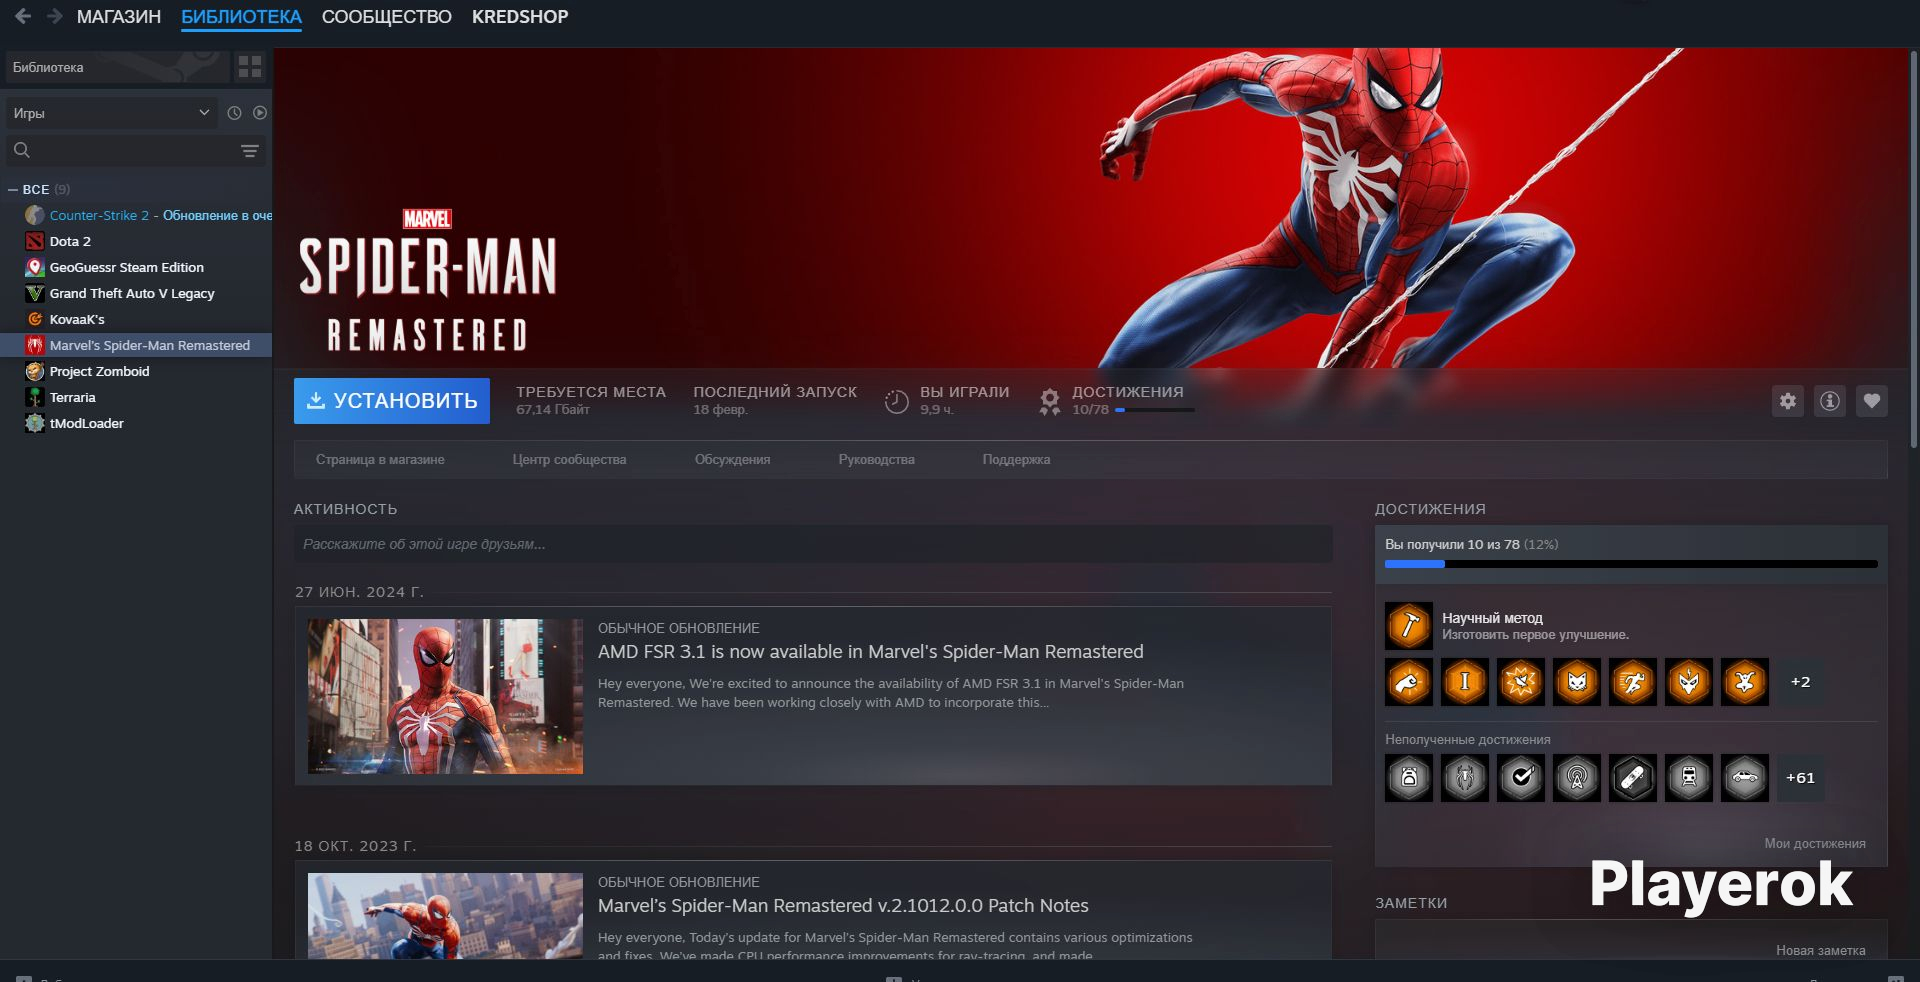Open AMD FSR 3.1 news title

pos(870,652)
